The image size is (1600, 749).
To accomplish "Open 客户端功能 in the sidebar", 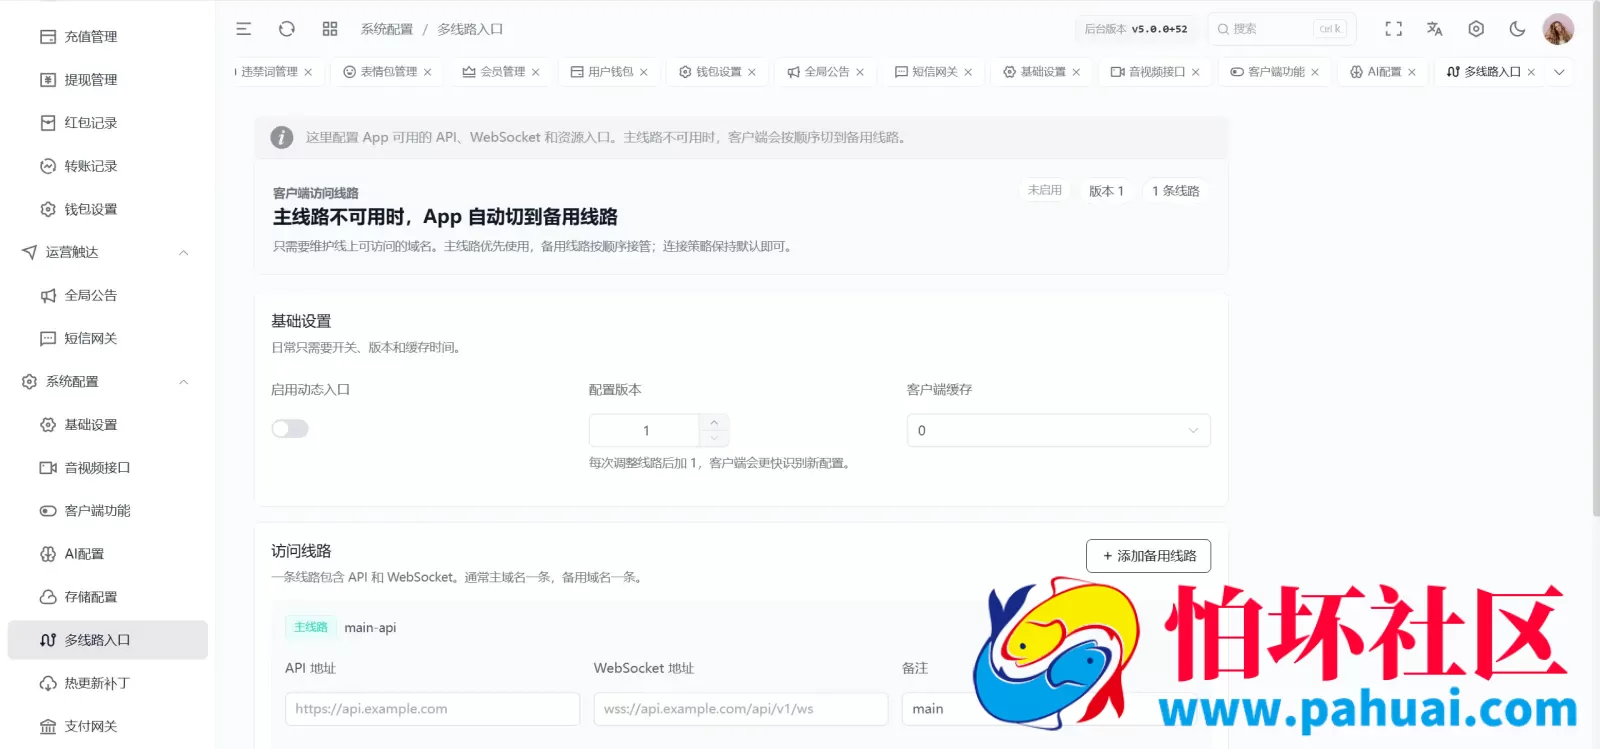I will tap(107, 510).
